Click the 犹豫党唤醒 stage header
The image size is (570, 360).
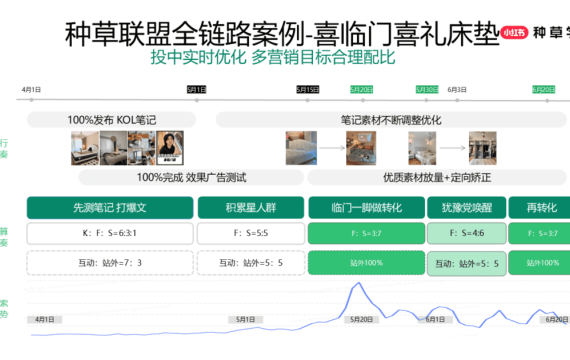point(467,208)
